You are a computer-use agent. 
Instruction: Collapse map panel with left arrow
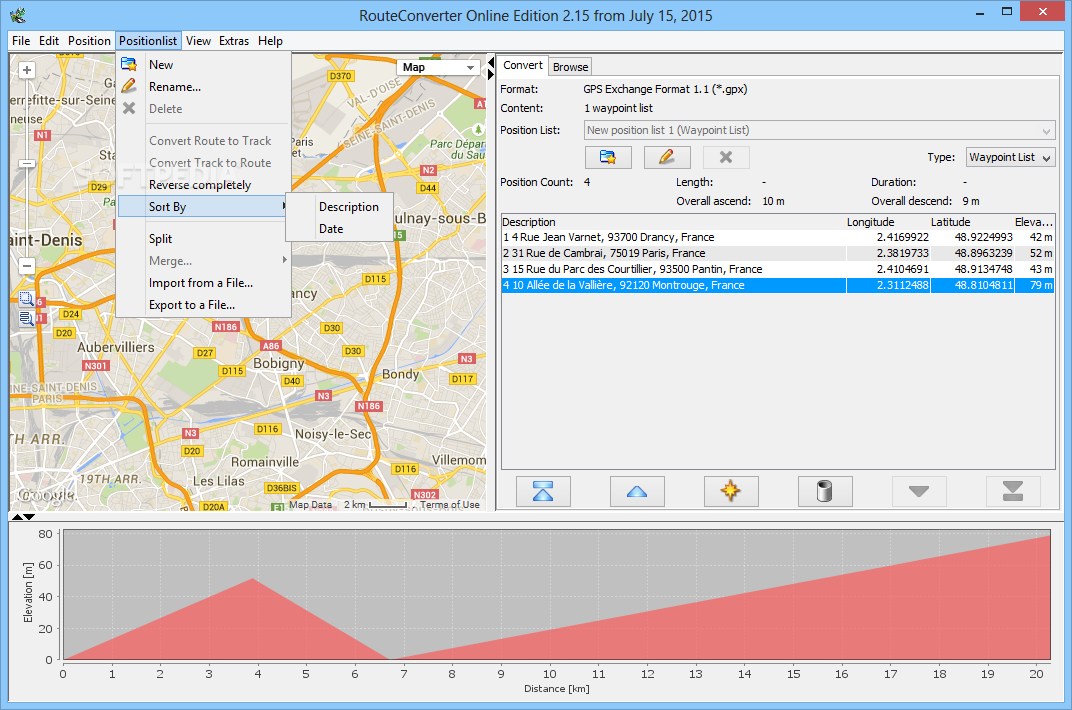tap(490, 63)
